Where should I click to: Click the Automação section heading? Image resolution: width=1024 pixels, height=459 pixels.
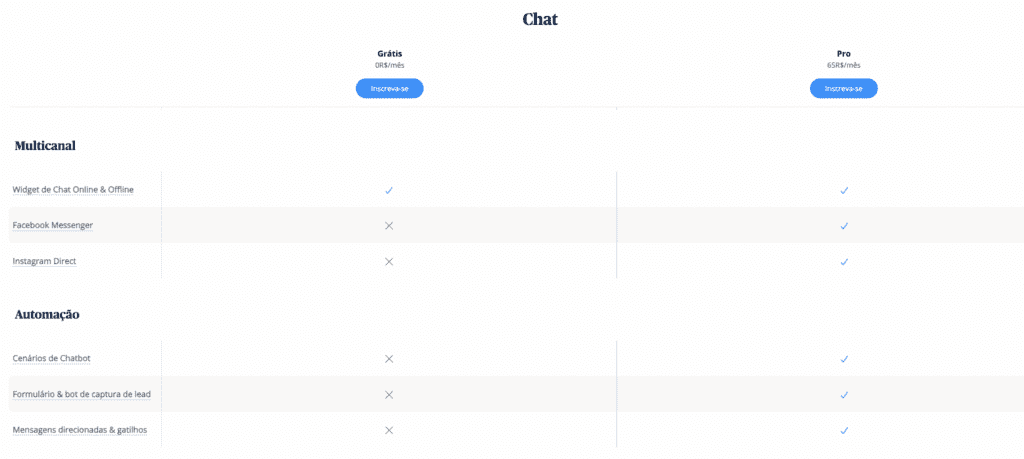[47, 315]
